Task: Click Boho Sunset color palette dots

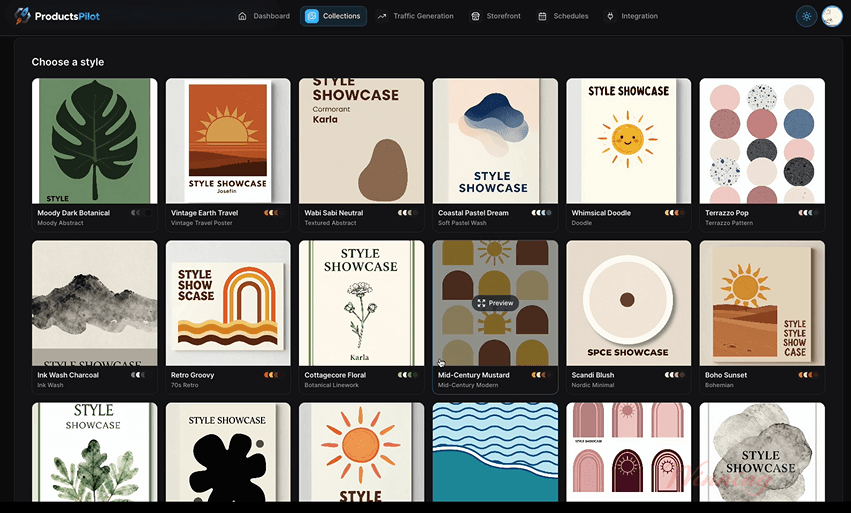Action: [x=809, y=375]
